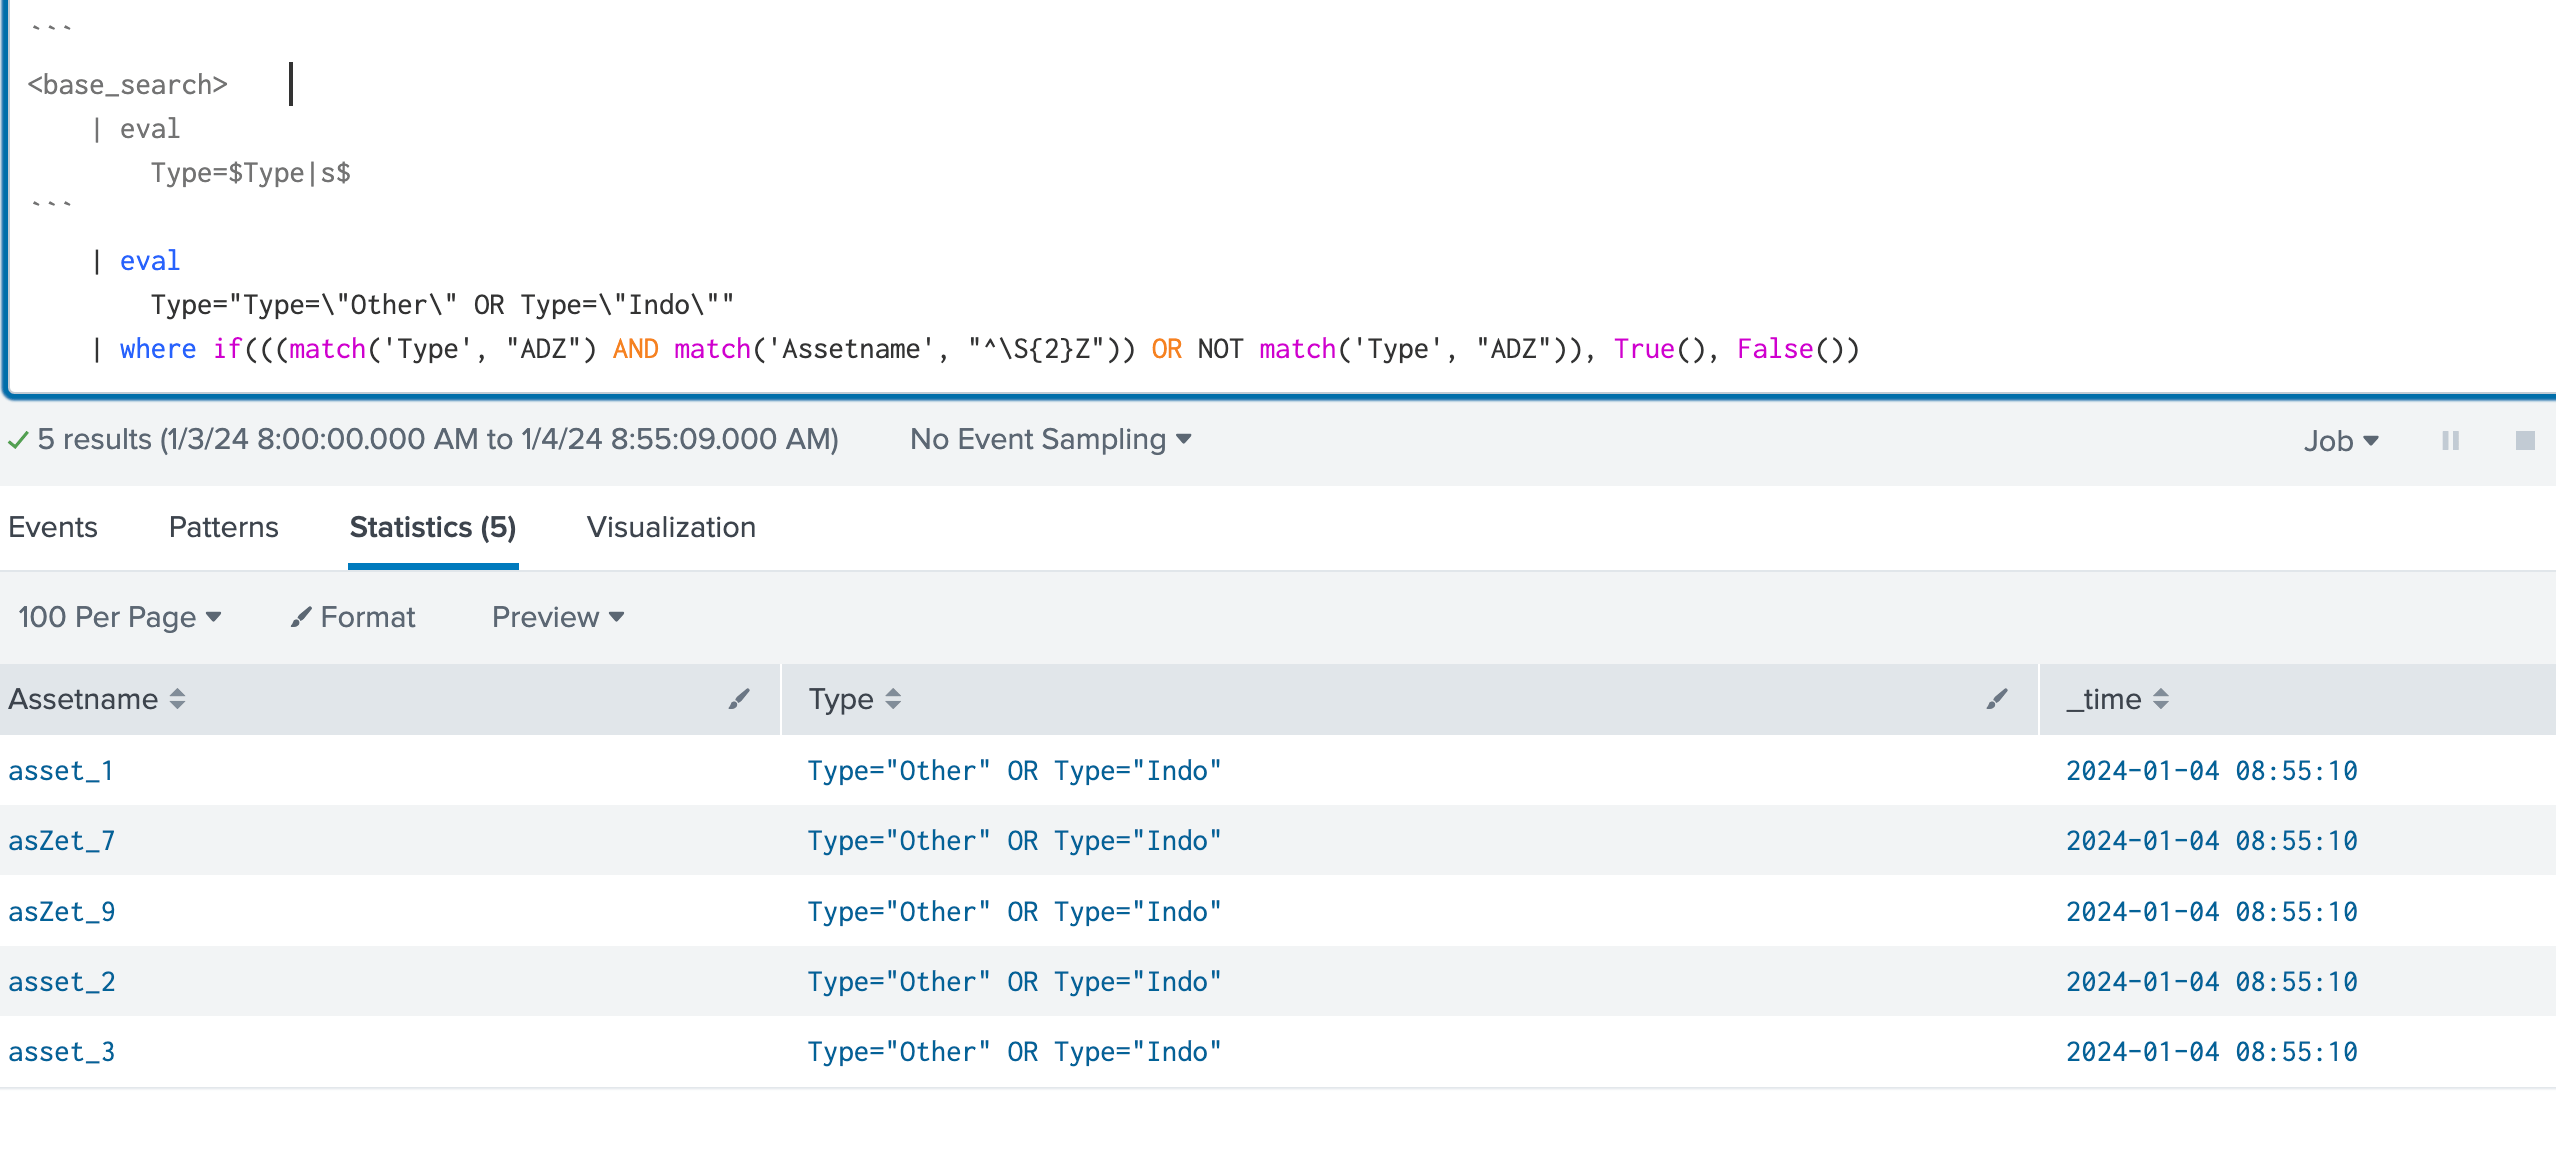Click the green checkmark beside the results count

coord(18,440)
